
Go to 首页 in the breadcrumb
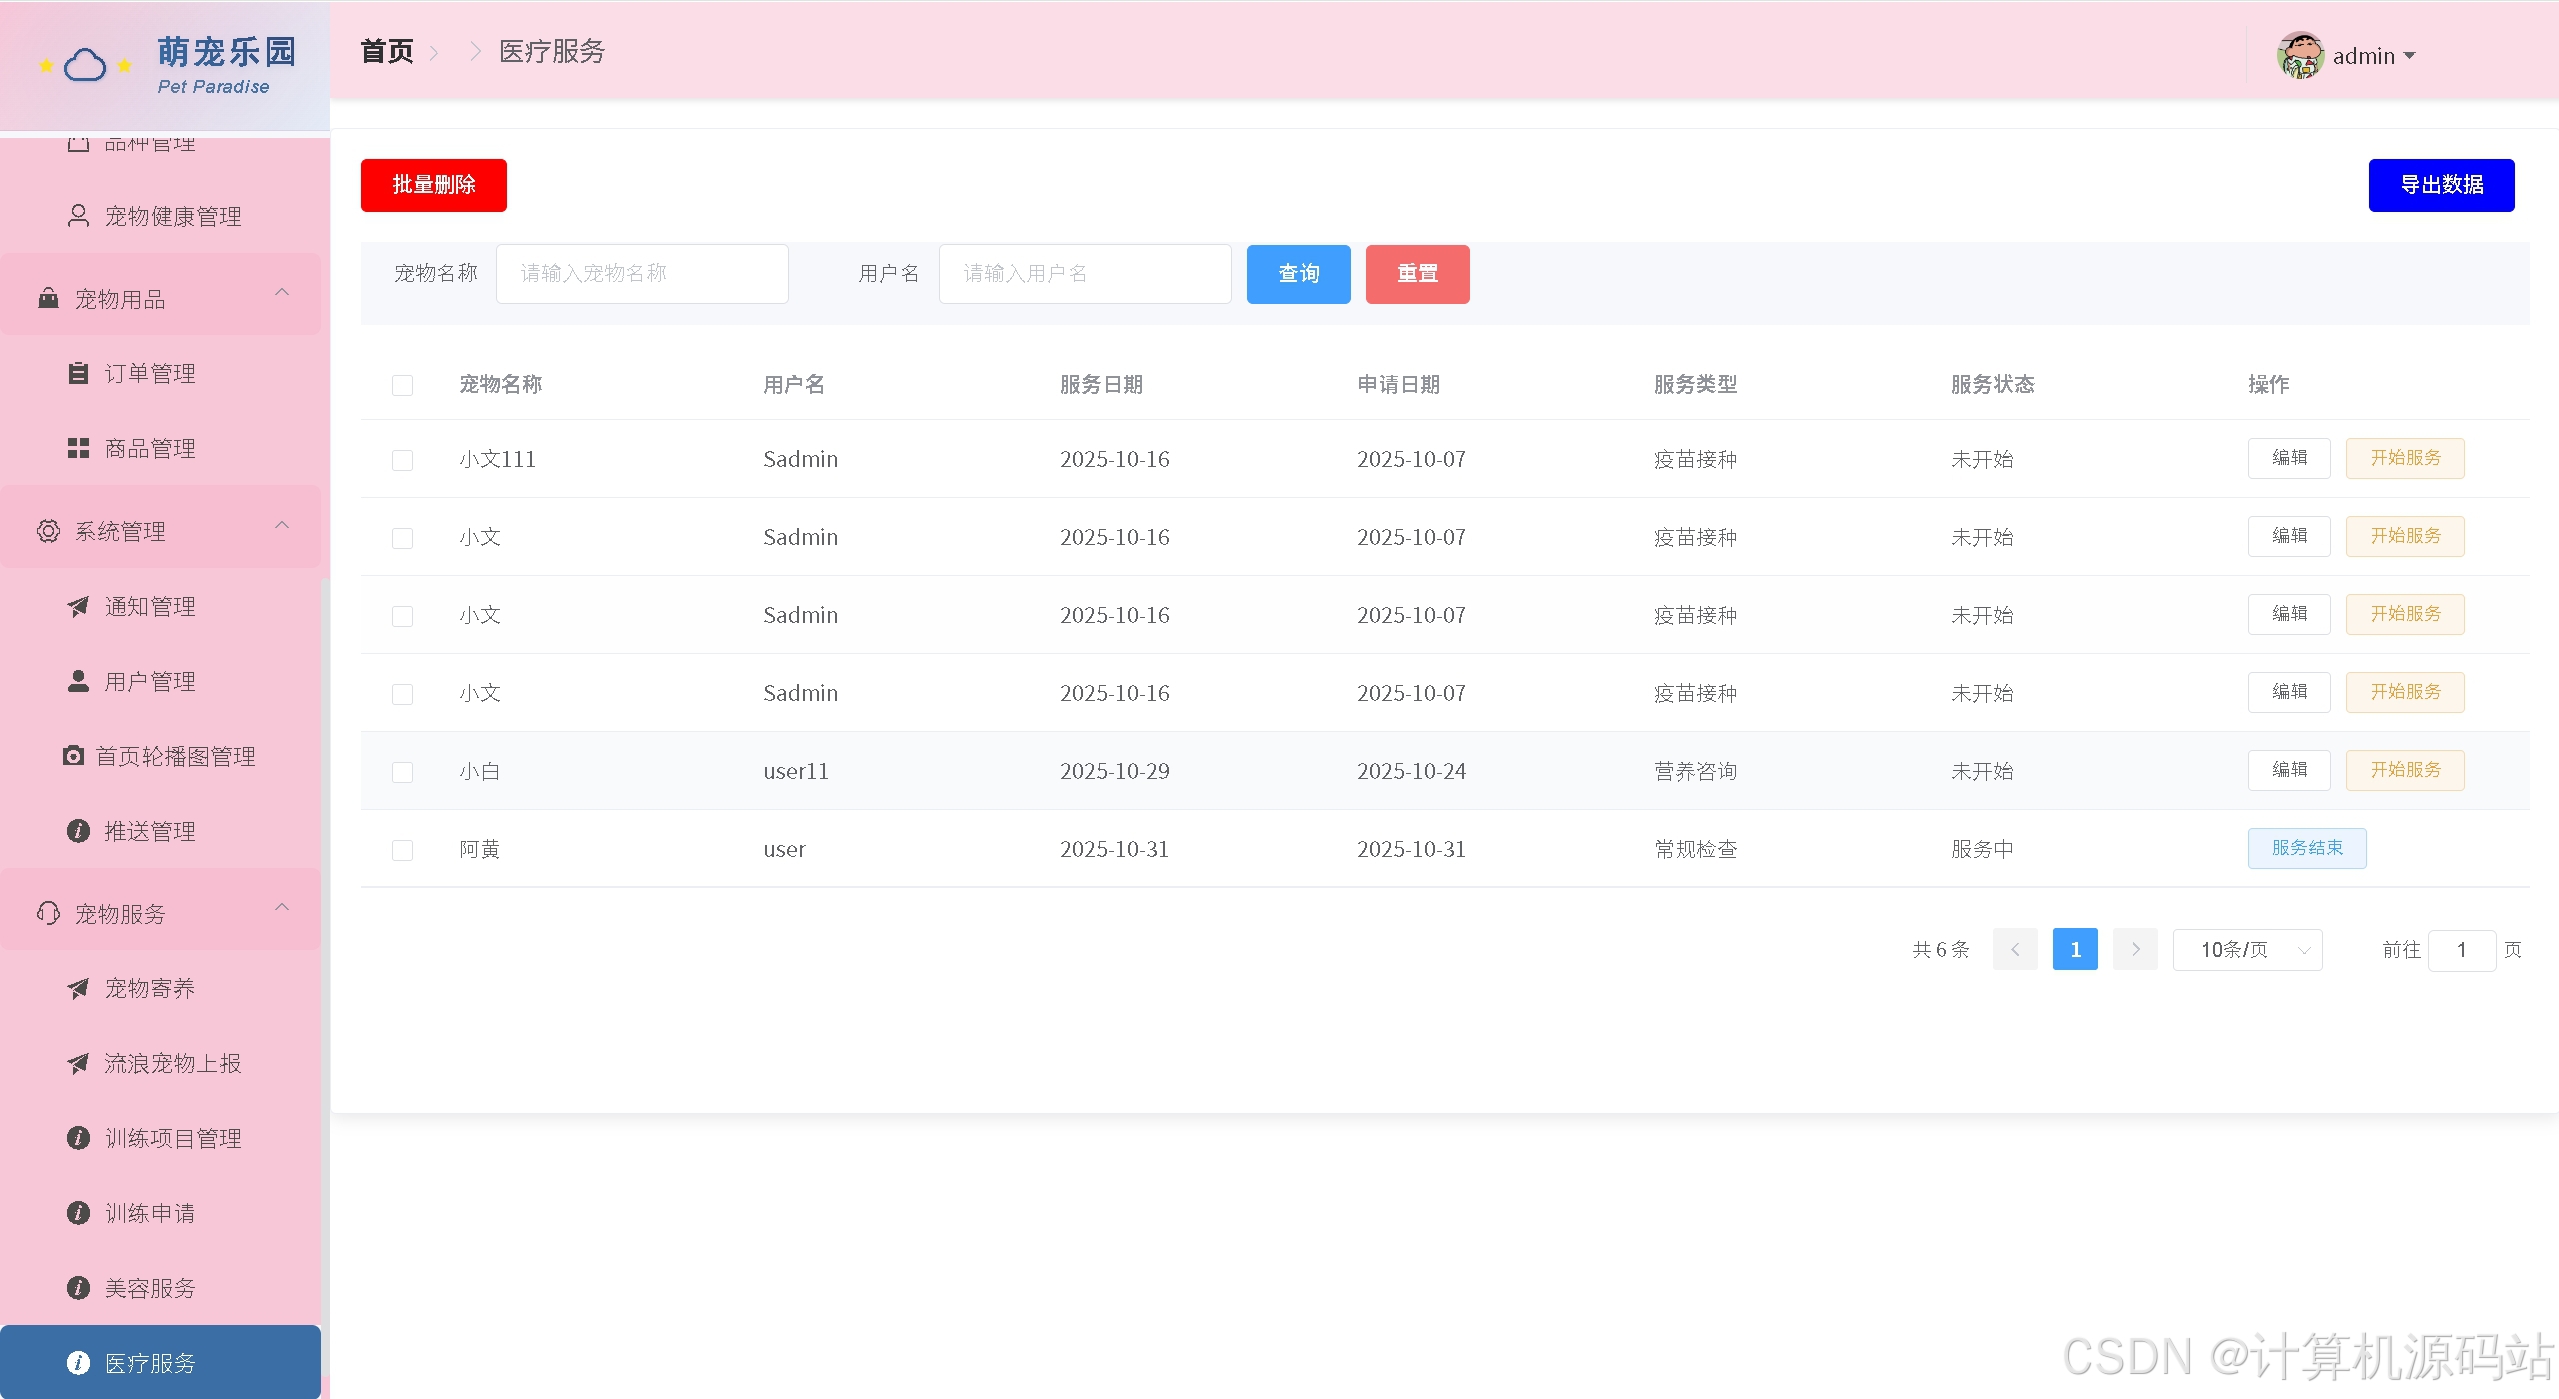click(x=387, y=51)
